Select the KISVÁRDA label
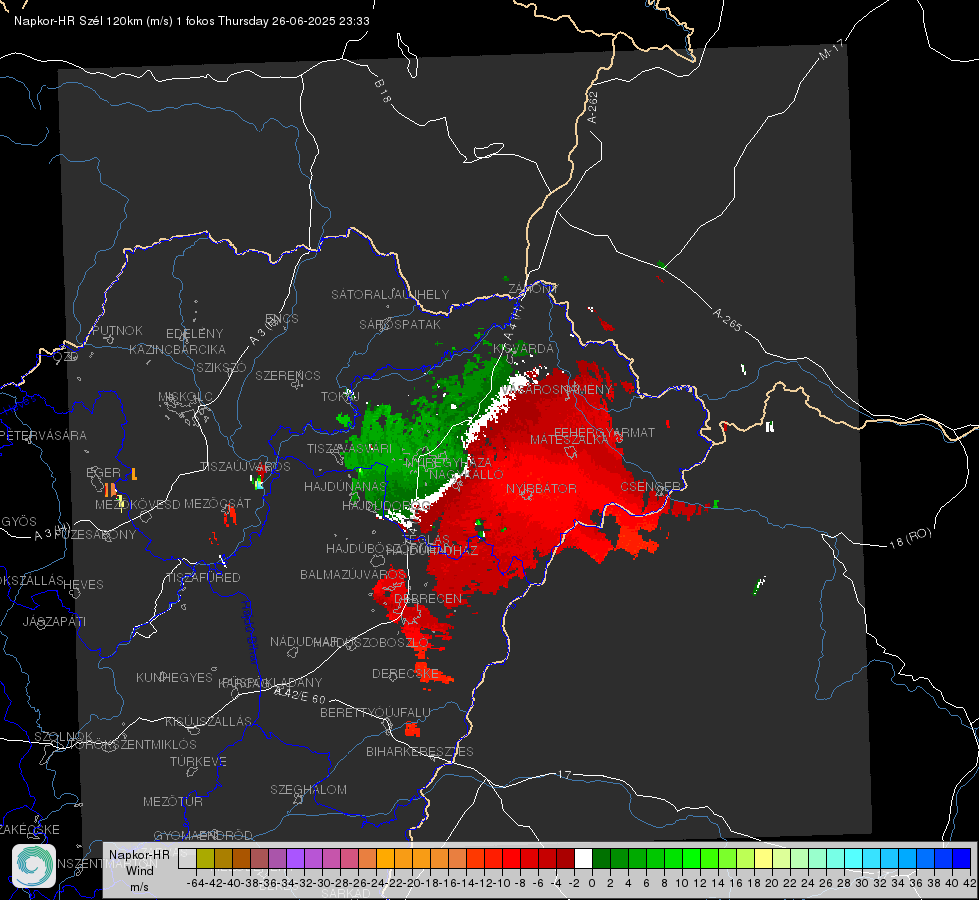 point(523,349)
